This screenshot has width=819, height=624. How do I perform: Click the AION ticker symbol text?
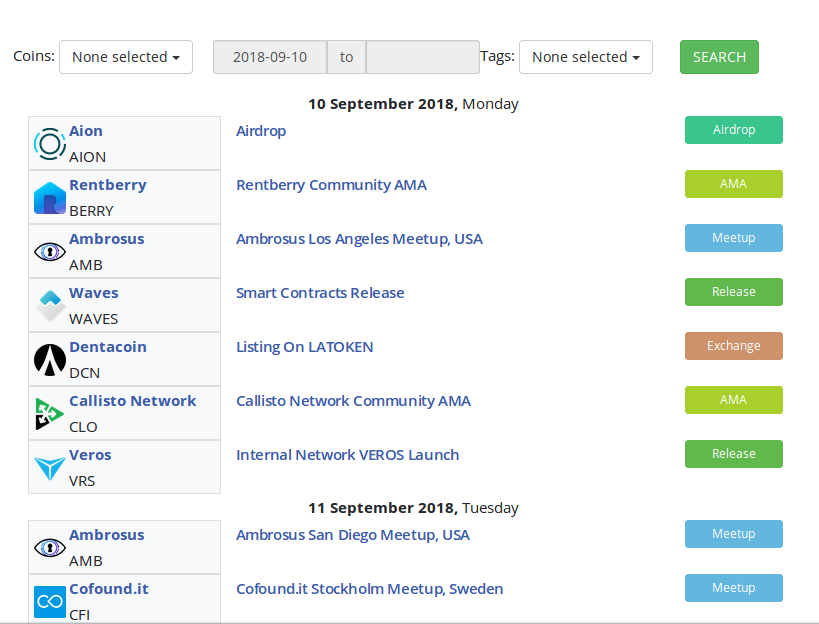pos(87,157)
